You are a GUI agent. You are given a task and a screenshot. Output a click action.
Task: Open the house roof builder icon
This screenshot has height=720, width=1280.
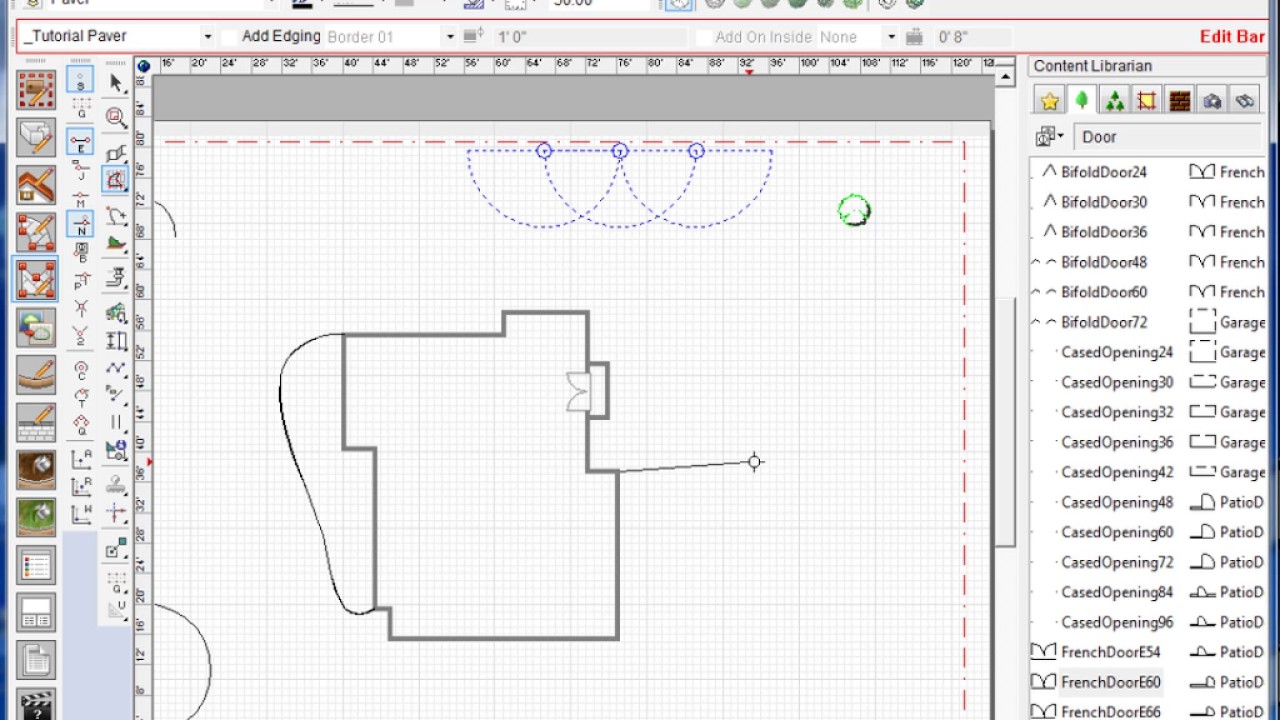[37, 185]
